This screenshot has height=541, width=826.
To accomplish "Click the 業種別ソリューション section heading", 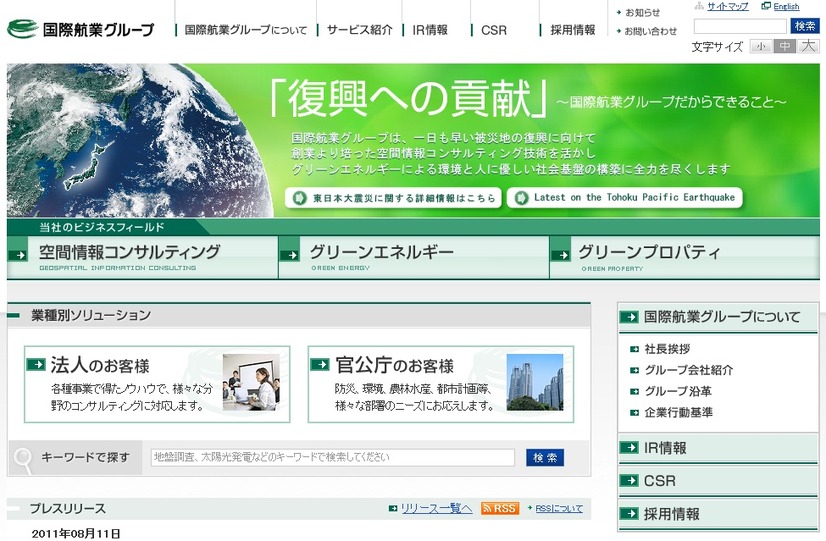I will tap(91, 316).
